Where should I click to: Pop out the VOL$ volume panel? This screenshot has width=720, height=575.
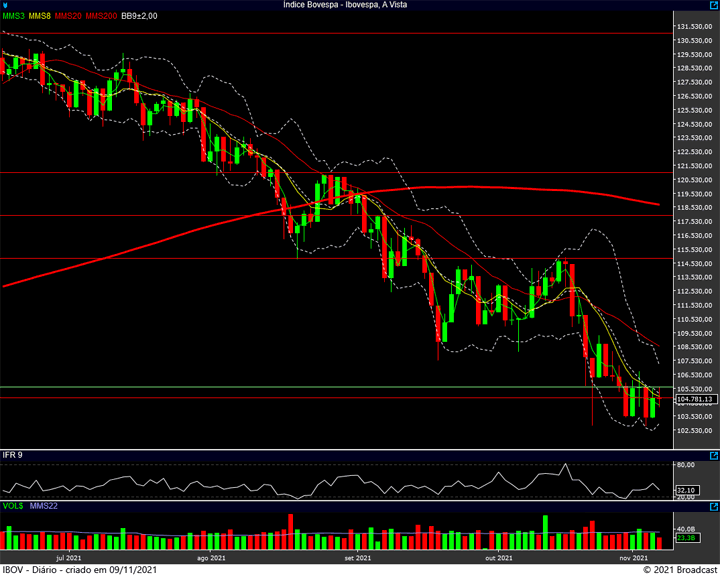714,507
